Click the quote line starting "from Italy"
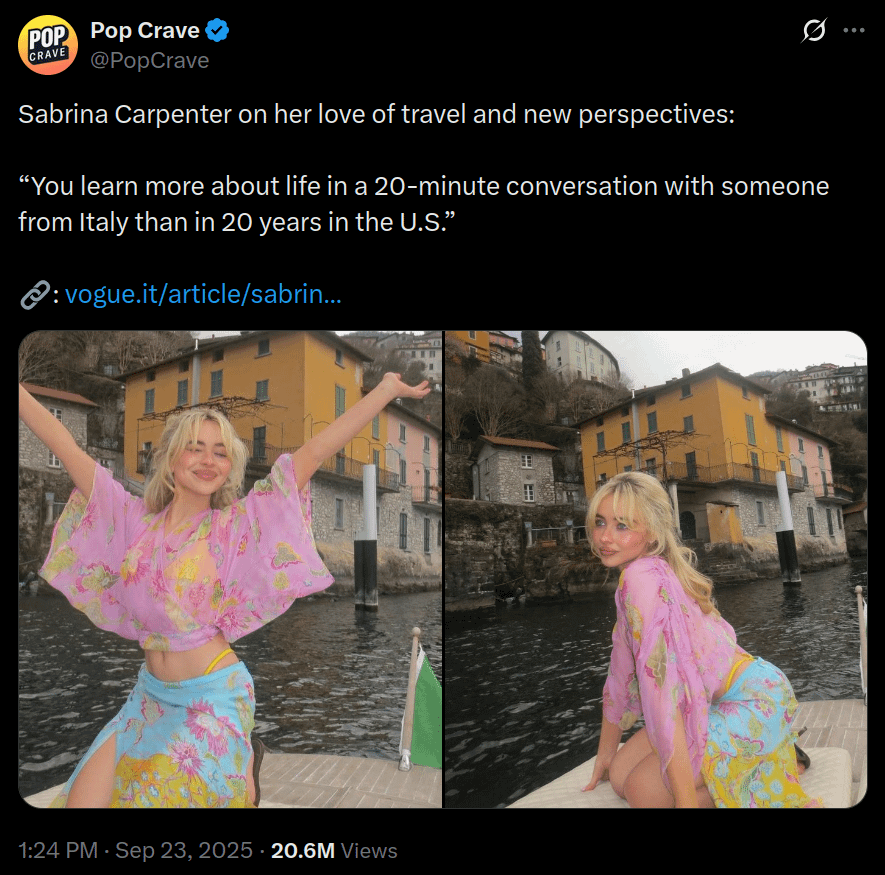885x875 pixels. coord(236,222)
